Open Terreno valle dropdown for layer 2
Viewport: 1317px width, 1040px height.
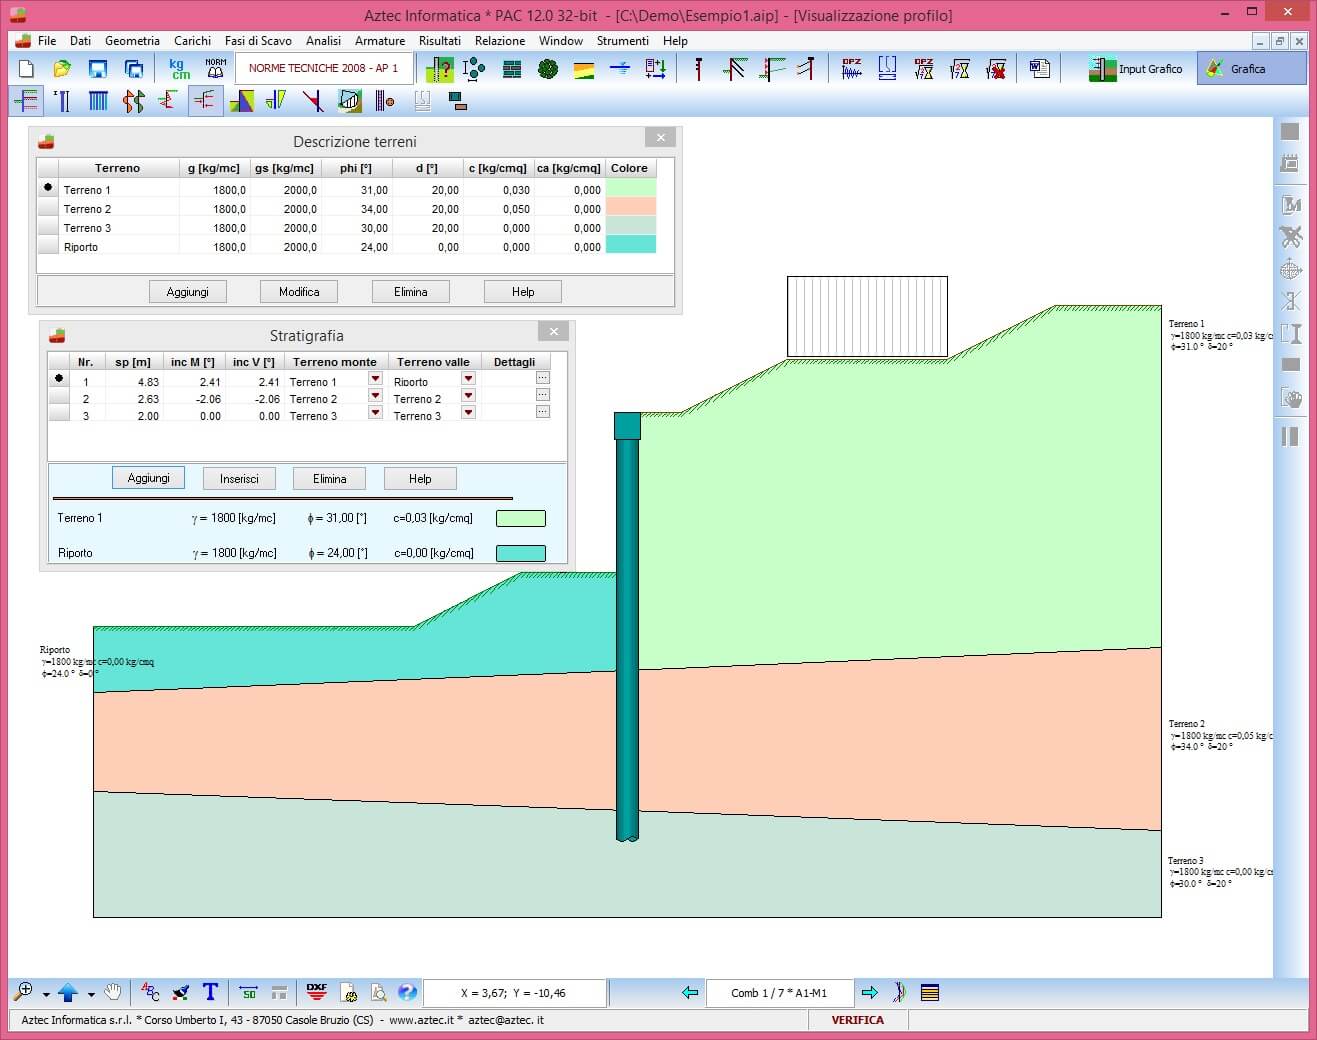coord(468,396)
